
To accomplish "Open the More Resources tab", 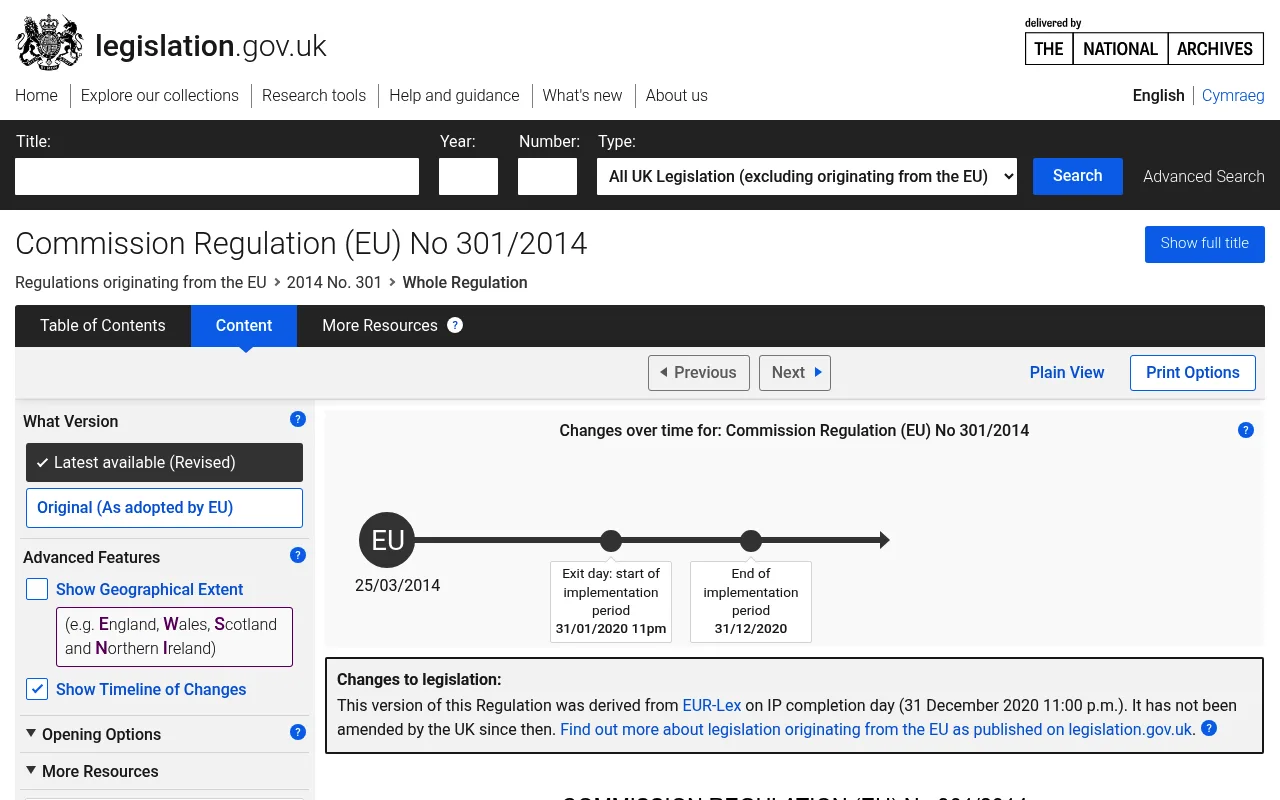I will (x=380, y=326).
